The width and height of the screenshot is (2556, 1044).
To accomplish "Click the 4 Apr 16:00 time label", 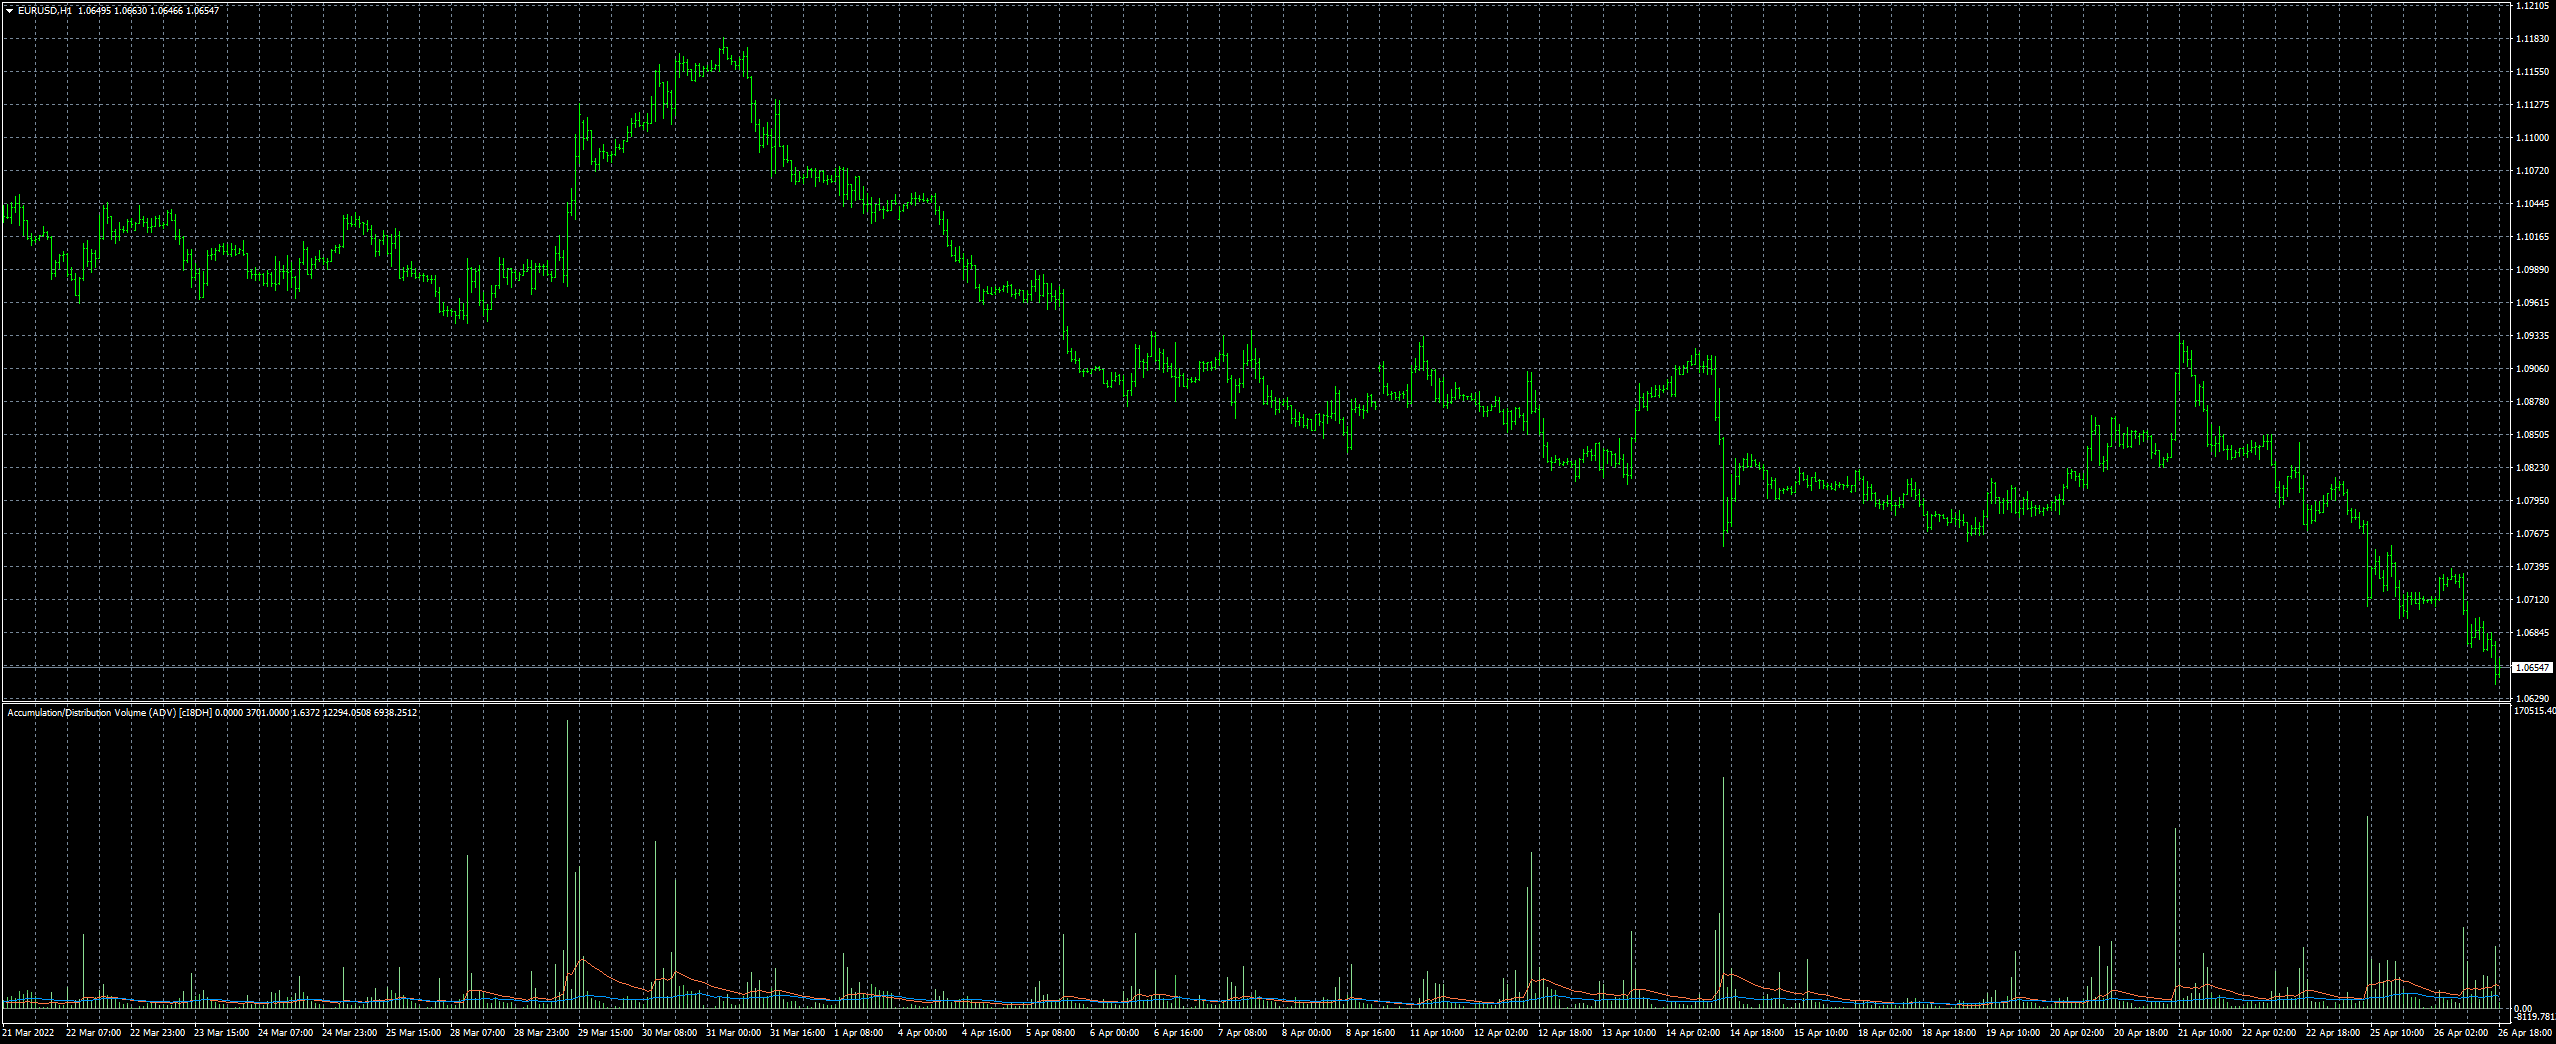I will point(986,1033).
